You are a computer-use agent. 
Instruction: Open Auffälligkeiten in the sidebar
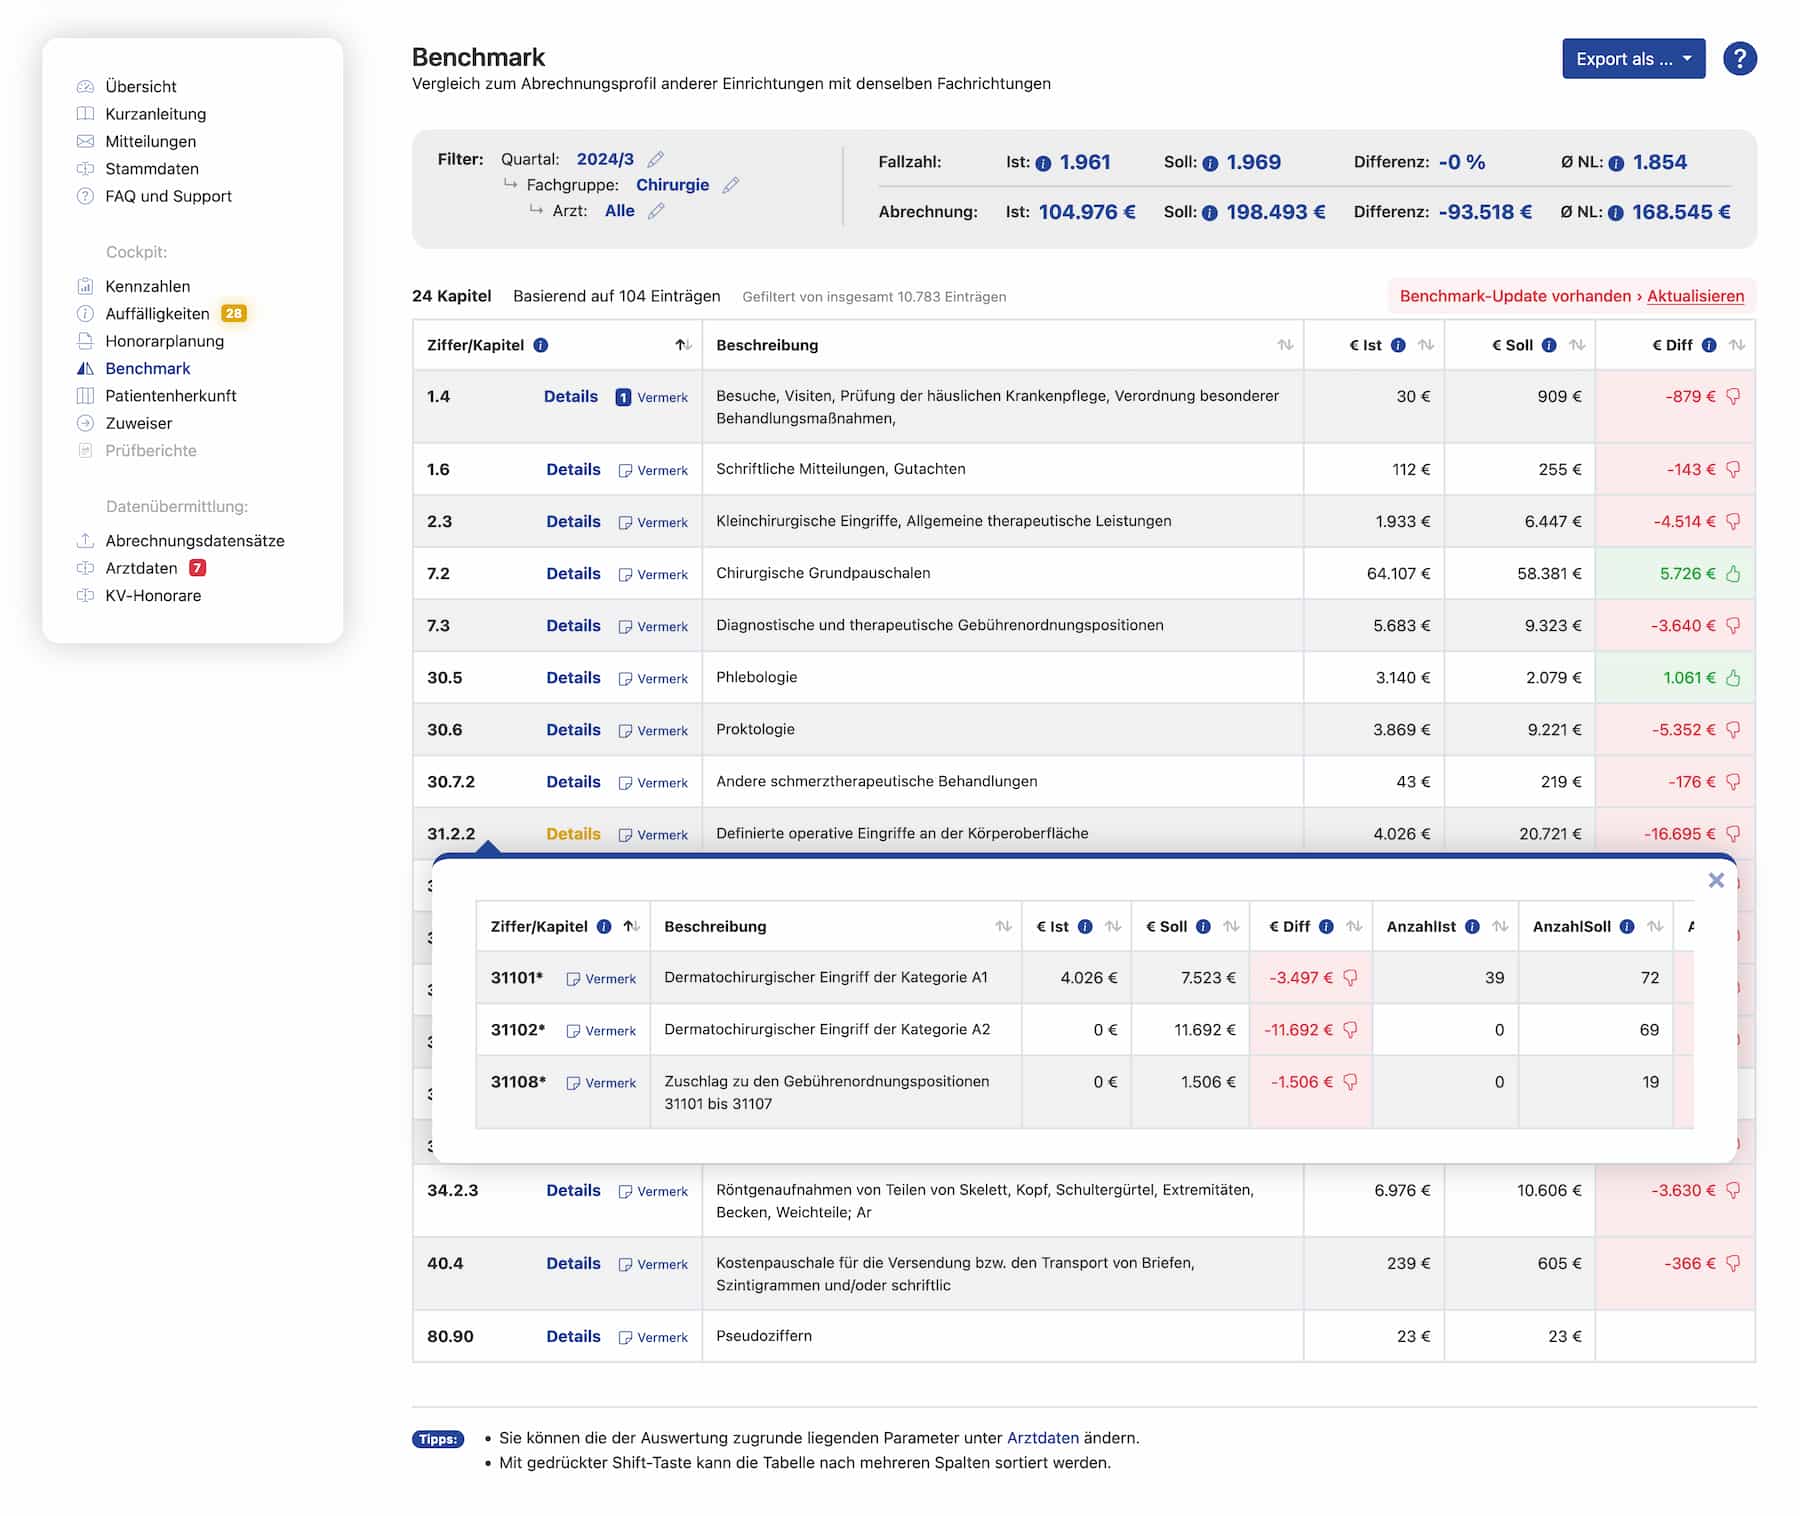click(x=157, y=314)
